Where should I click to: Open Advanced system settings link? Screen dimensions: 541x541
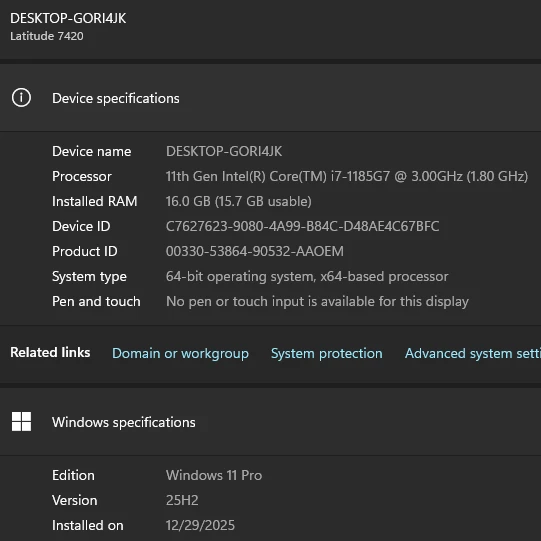click(473, 353)
